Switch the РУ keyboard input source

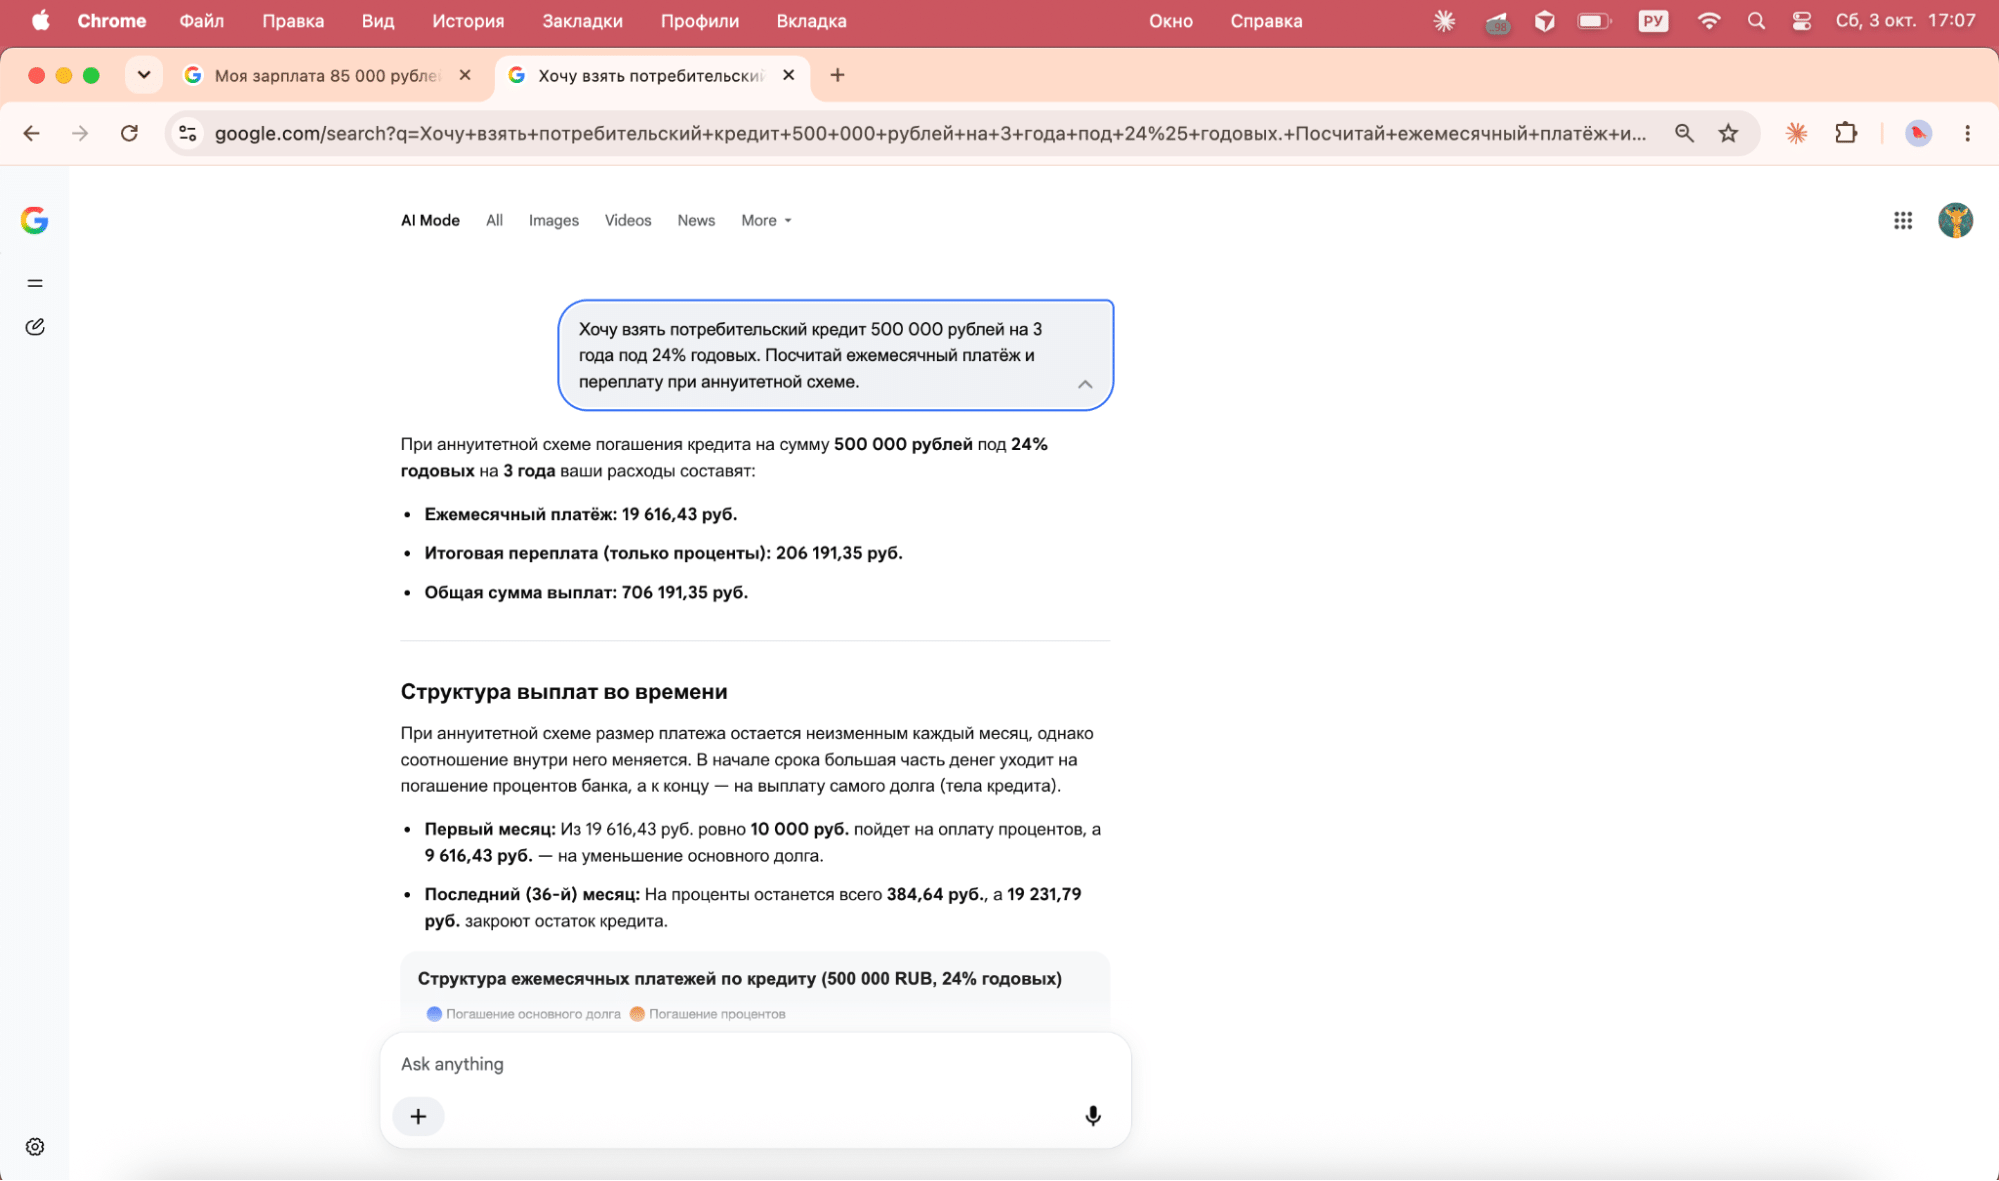(x=1653, y=21)
